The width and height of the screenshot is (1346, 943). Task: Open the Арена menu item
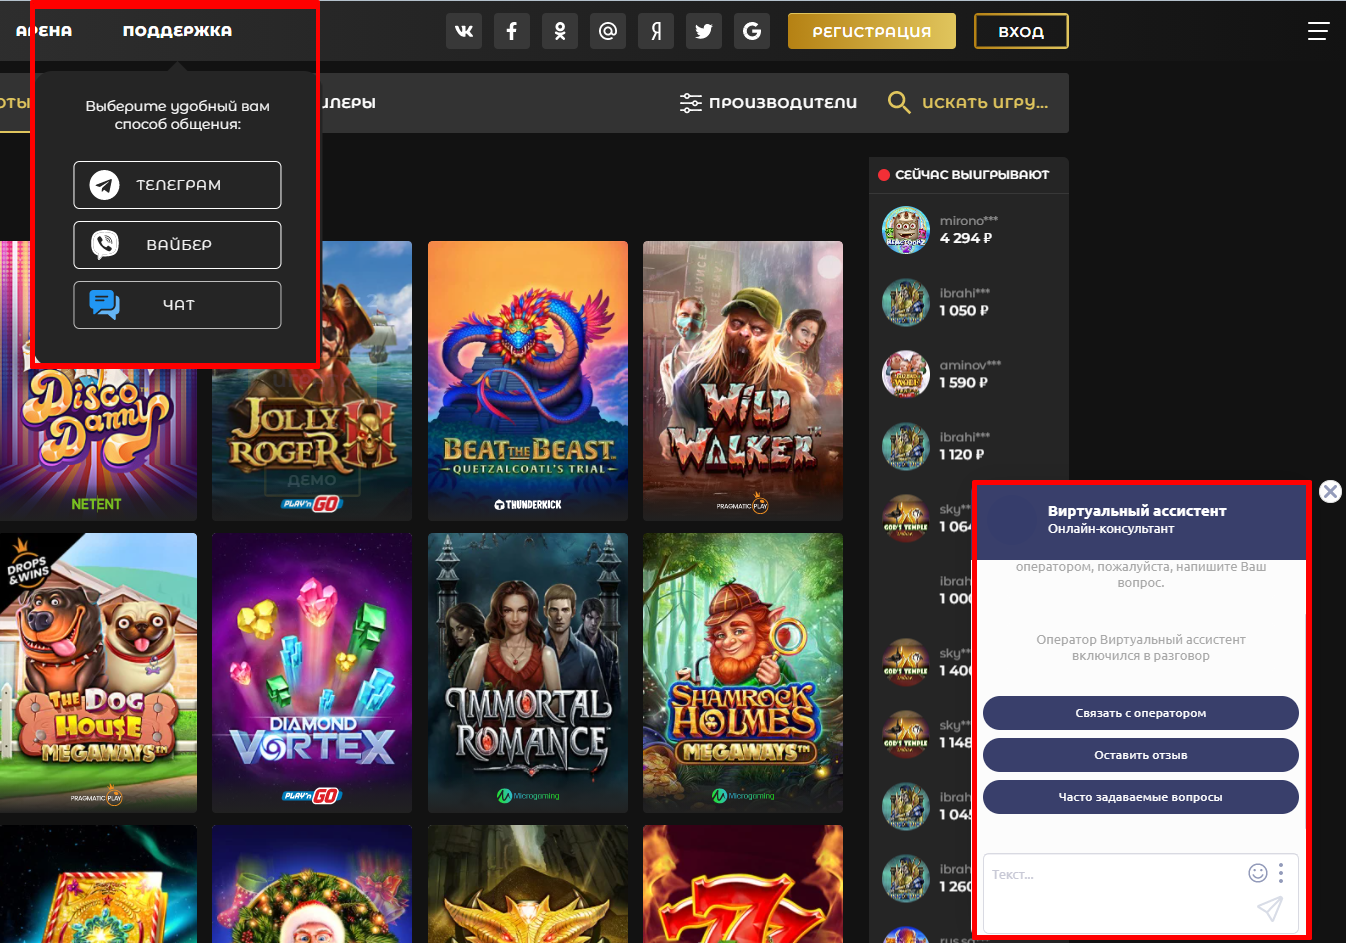pos(44,31)
